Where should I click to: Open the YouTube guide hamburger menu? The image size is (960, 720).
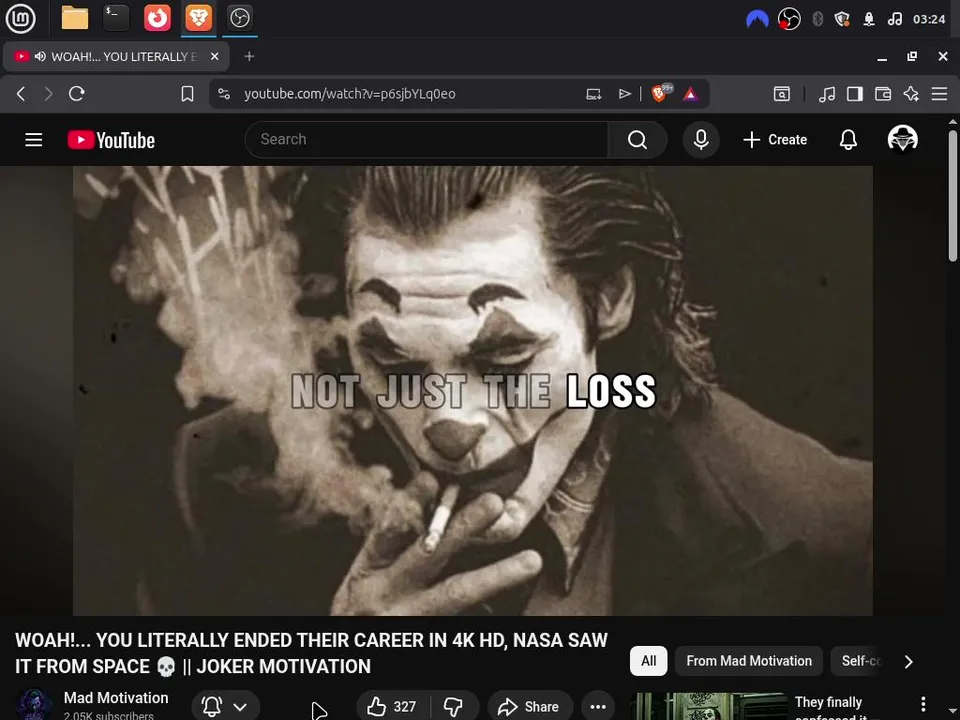[34, 140]
